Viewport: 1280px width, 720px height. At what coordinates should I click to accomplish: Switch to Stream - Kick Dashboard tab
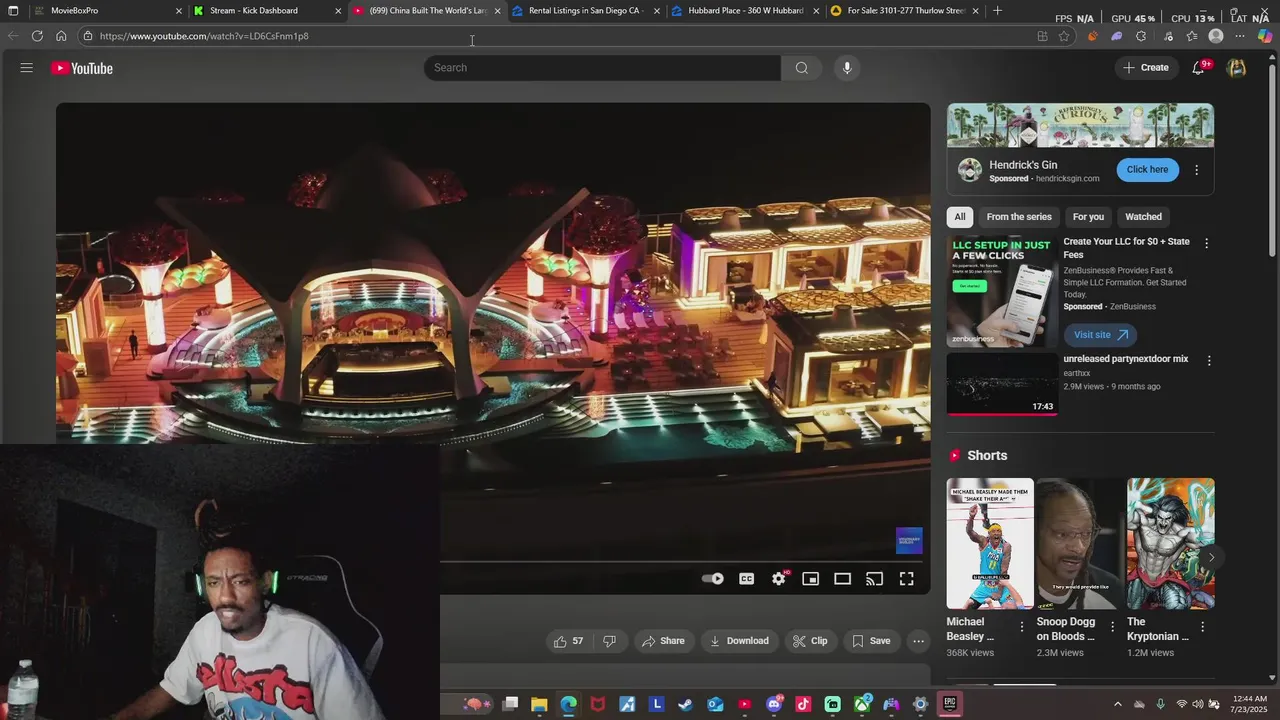(x=265, y=11)
